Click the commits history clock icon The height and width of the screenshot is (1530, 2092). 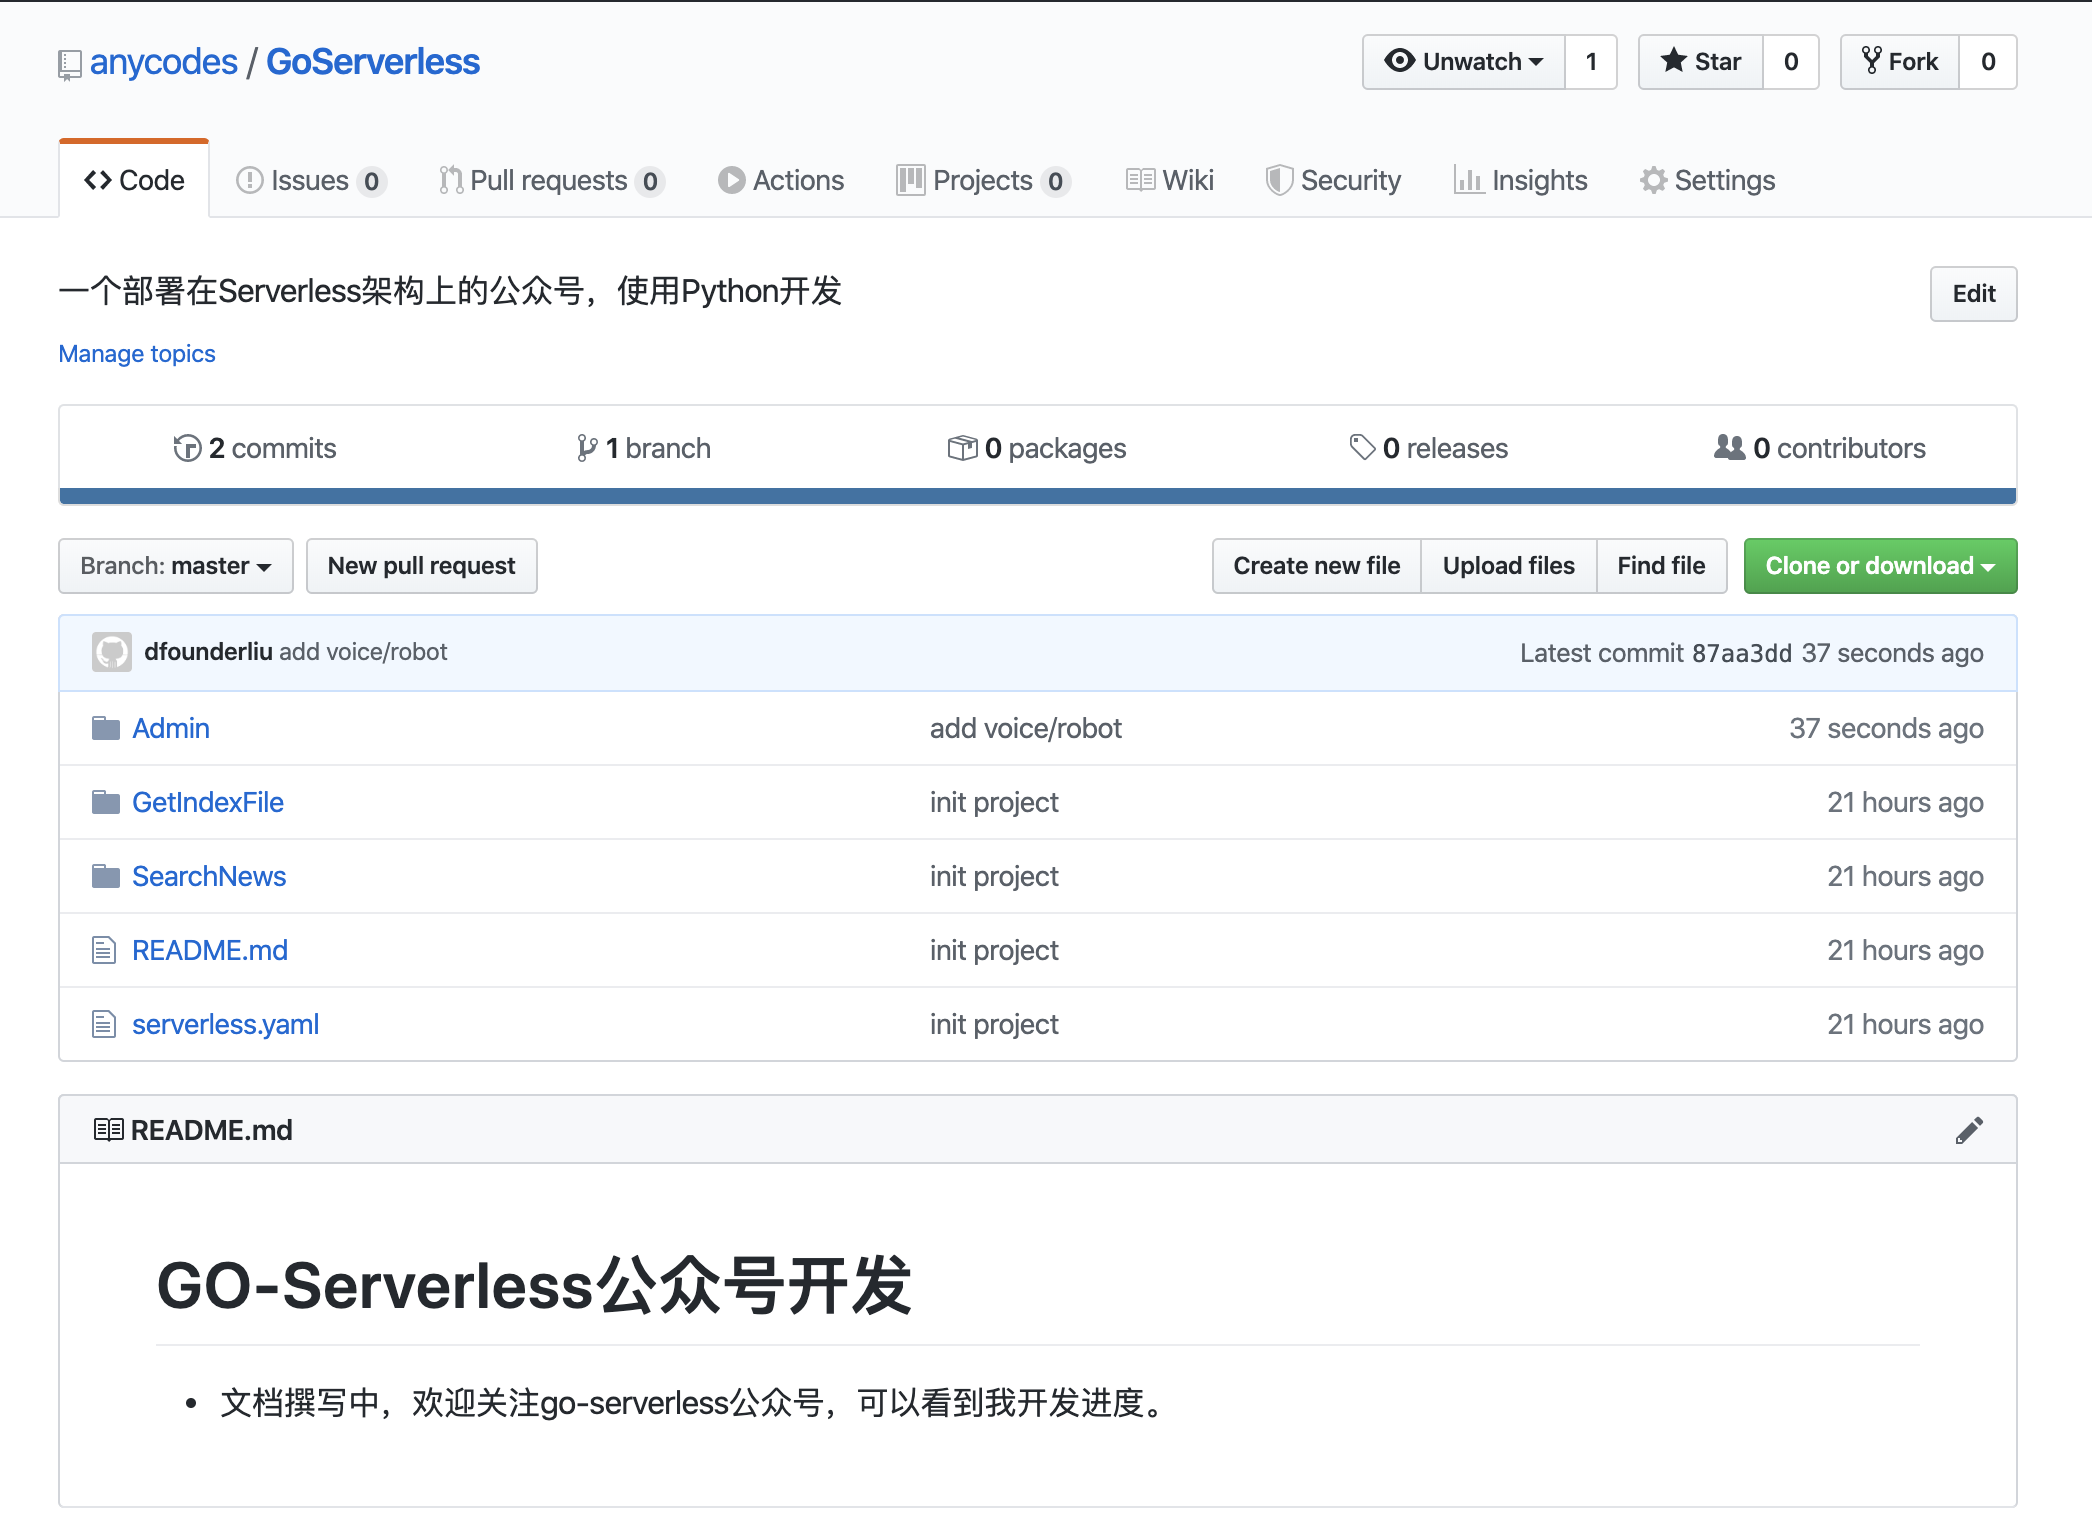[x=186, y=448]
